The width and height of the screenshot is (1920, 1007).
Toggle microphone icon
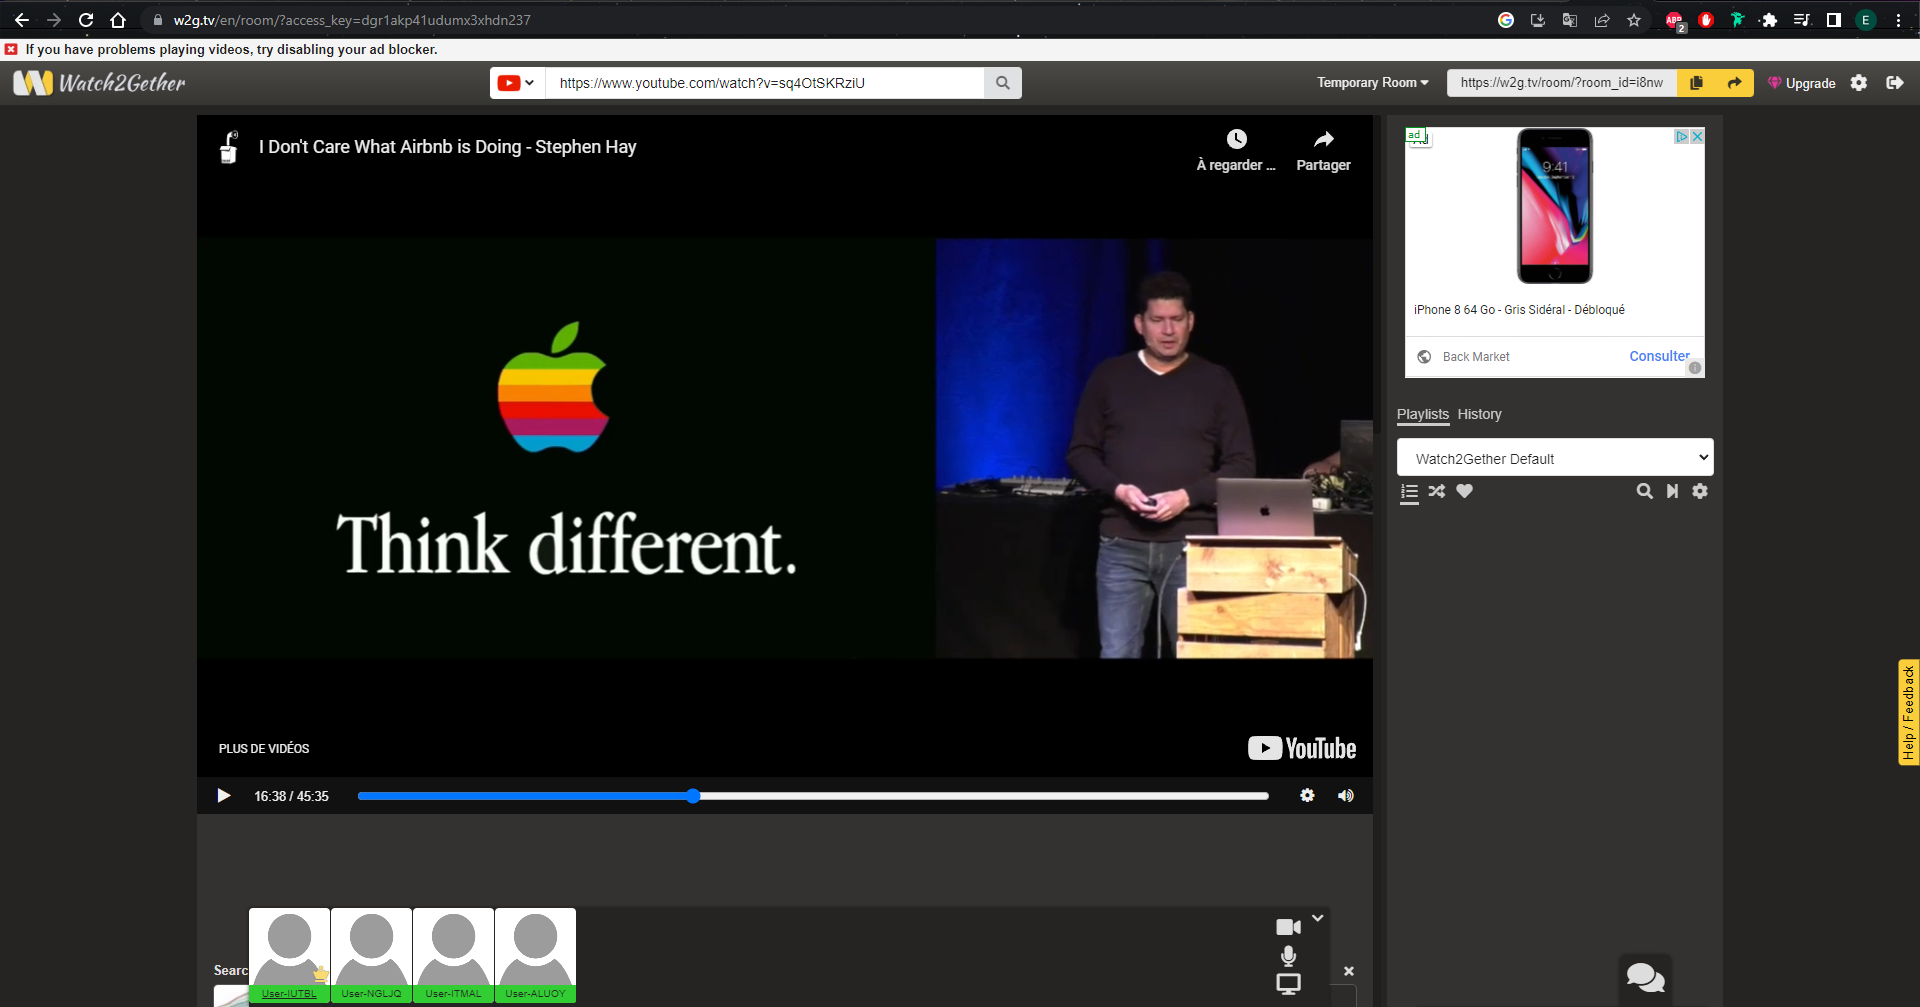[x=1288, y=956]
